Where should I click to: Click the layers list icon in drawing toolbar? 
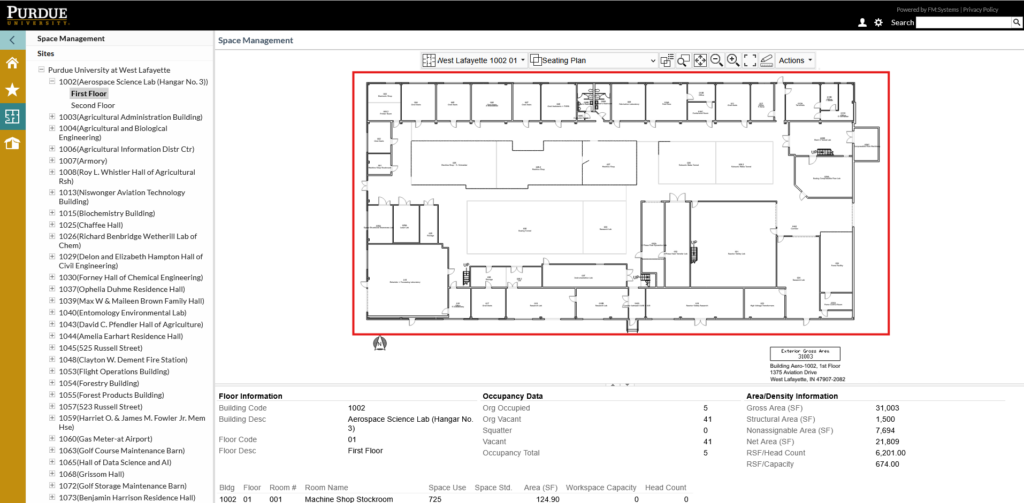[666, 60]
